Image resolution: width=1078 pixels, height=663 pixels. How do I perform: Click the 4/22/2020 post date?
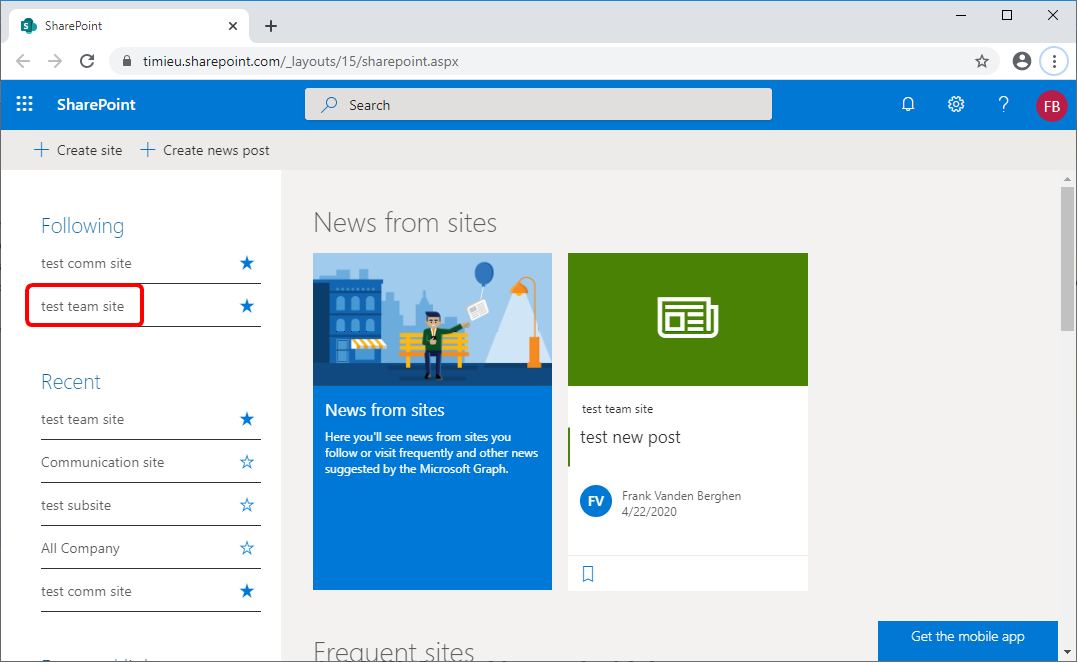pos(649,512)
